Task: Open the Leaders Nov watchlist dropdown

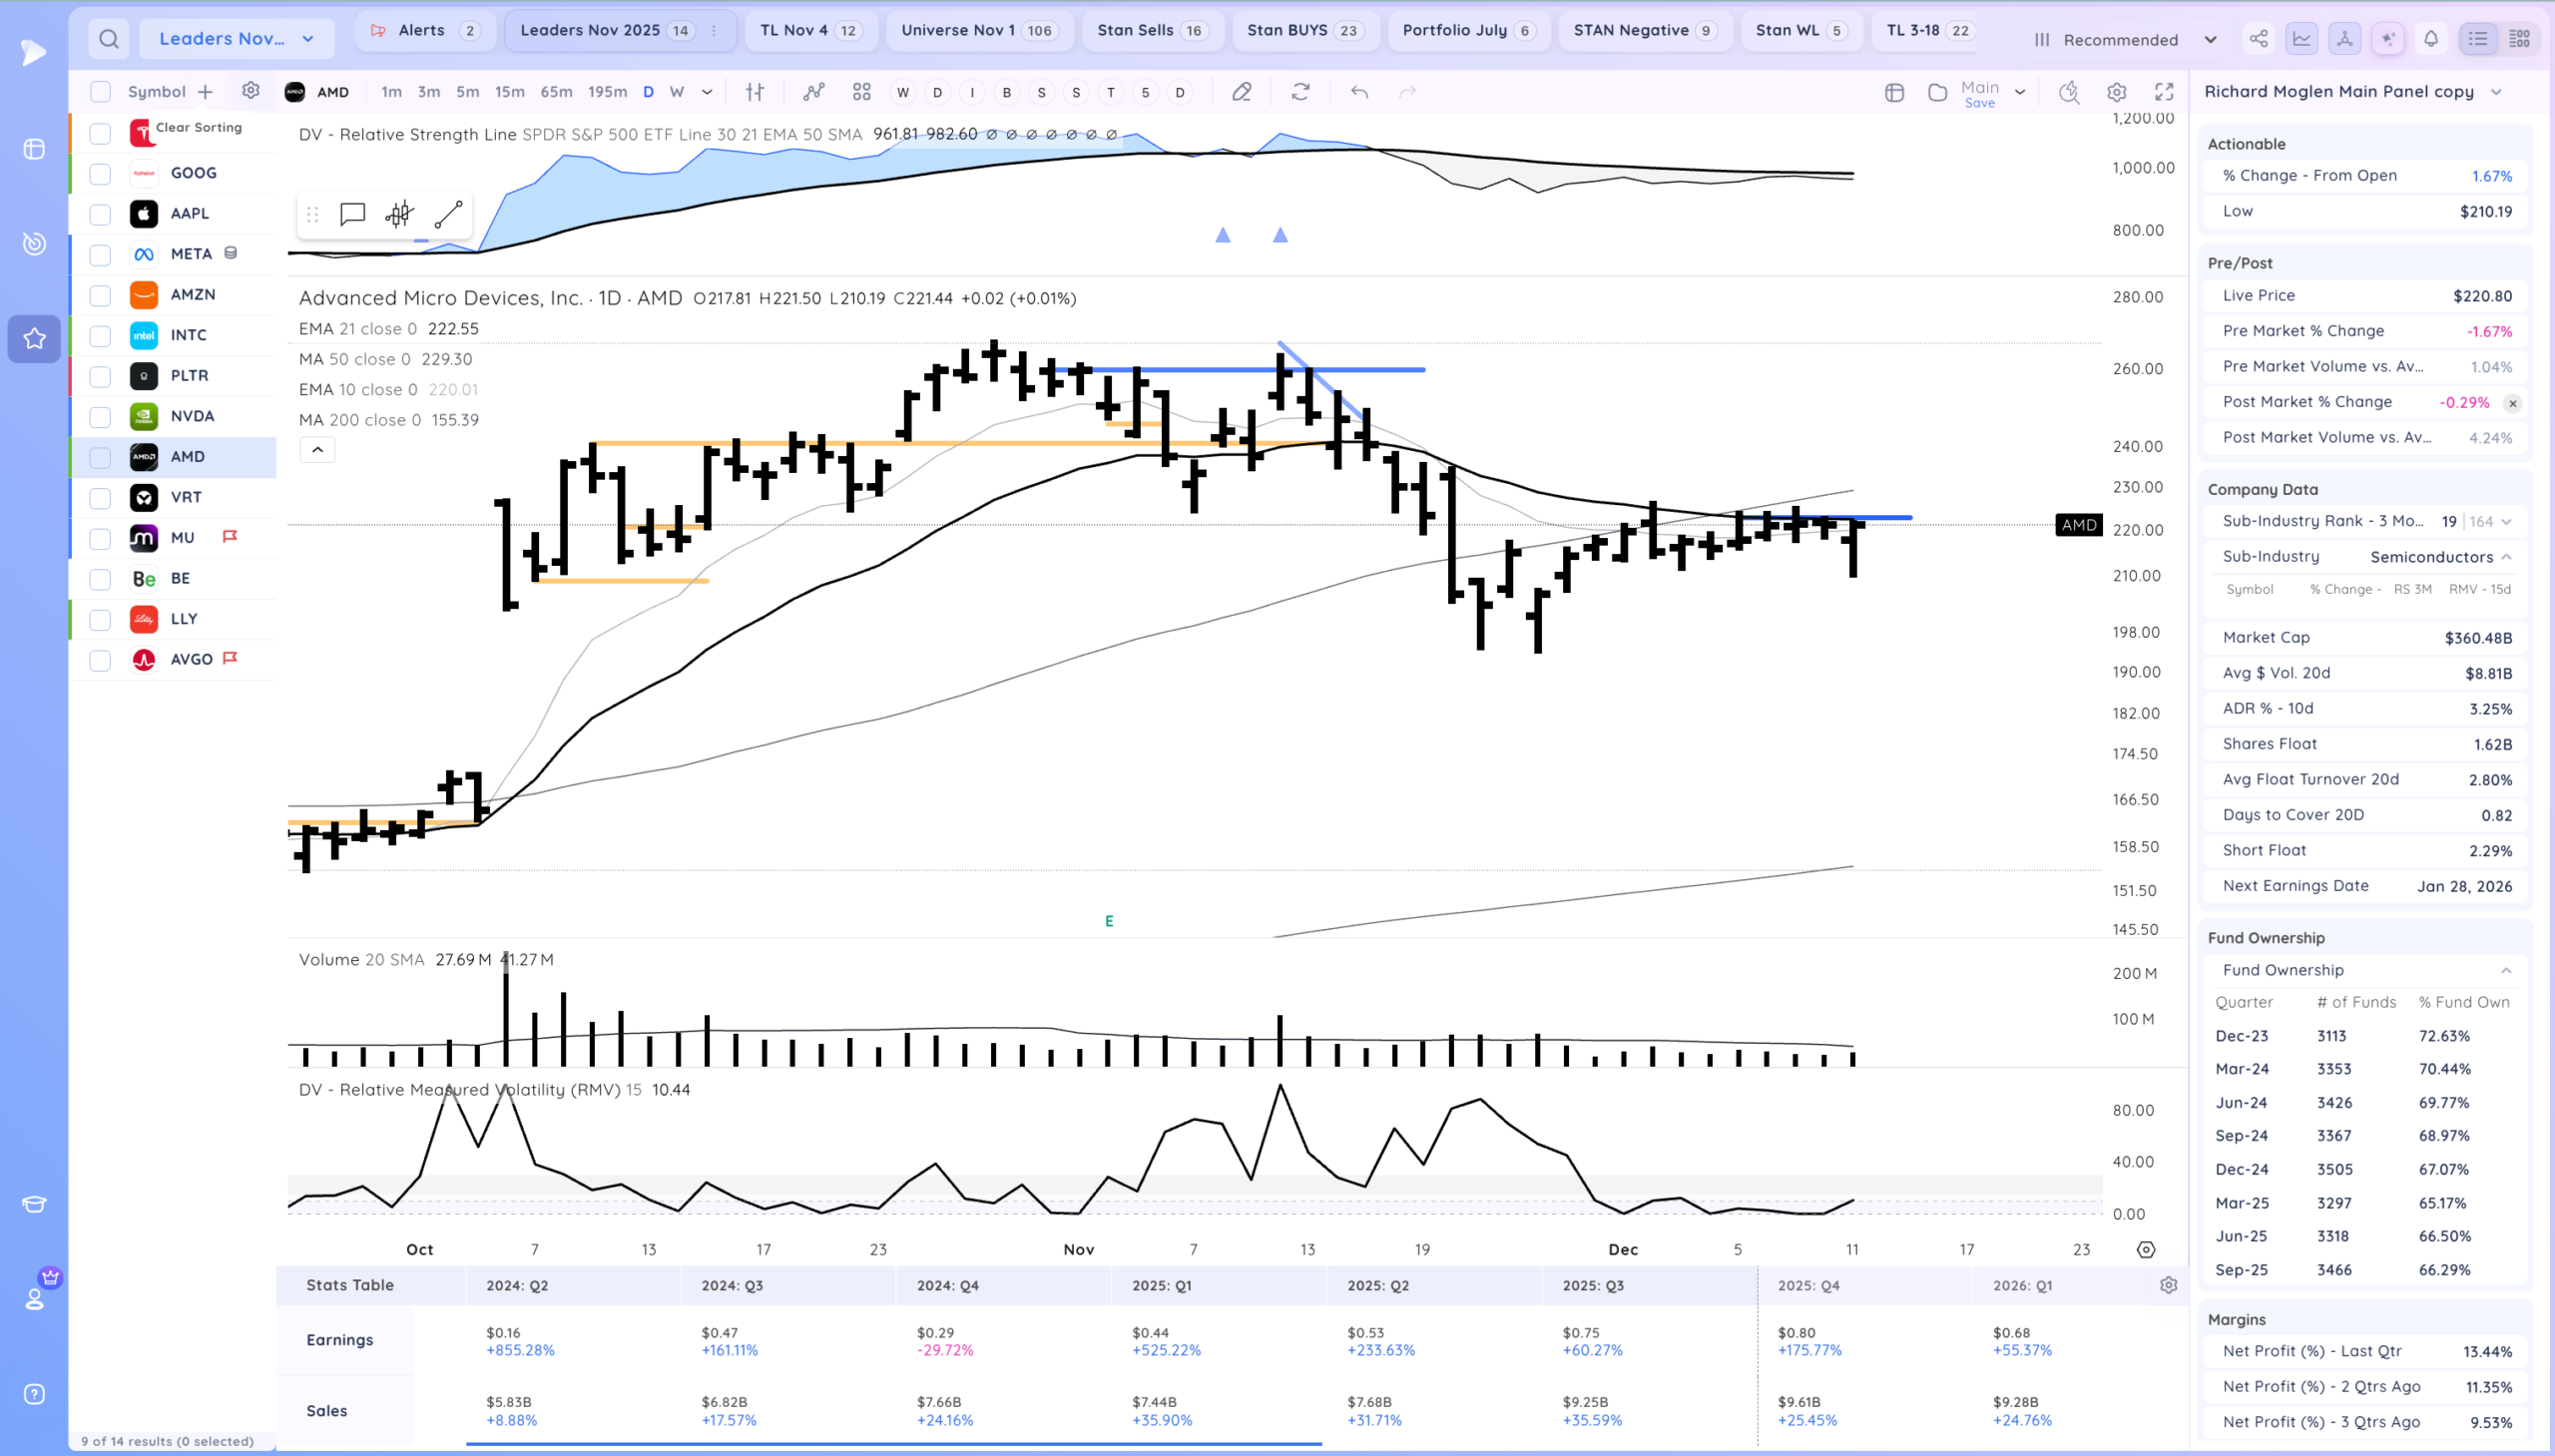Action: (x=237, y=39)
